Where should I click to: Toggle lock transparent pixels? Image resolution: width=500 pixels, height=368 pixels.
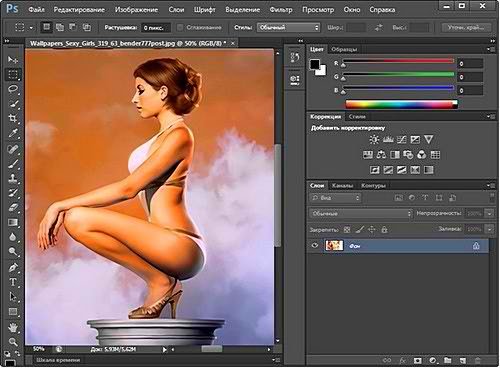click(347, 229)
